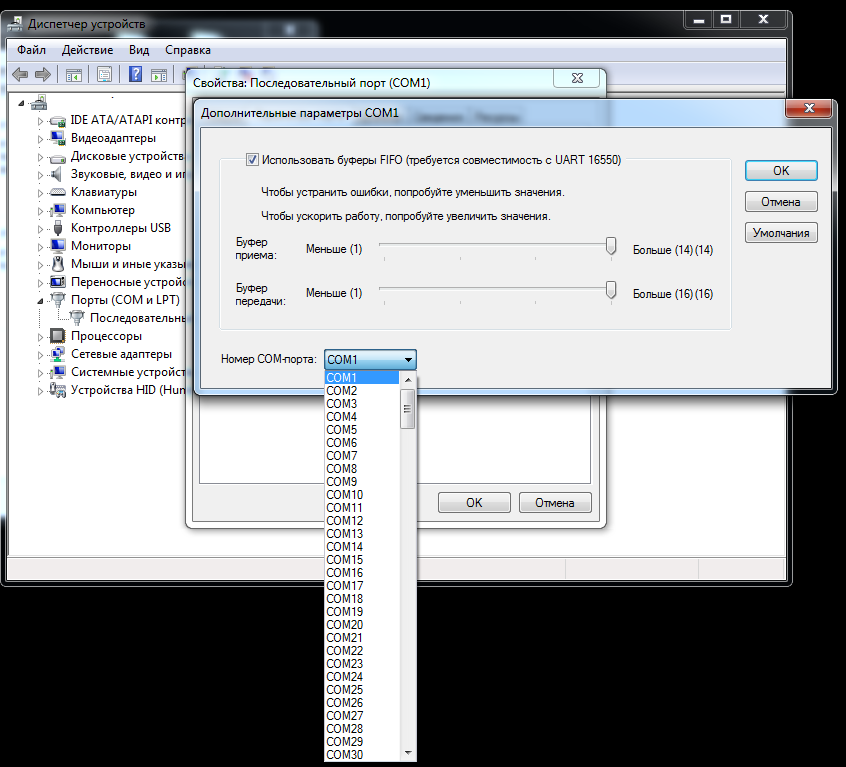This screenshot has width=846, height=767.
Task: Click the COM list scrollbar thumb
Action: [x=408, y=409]
